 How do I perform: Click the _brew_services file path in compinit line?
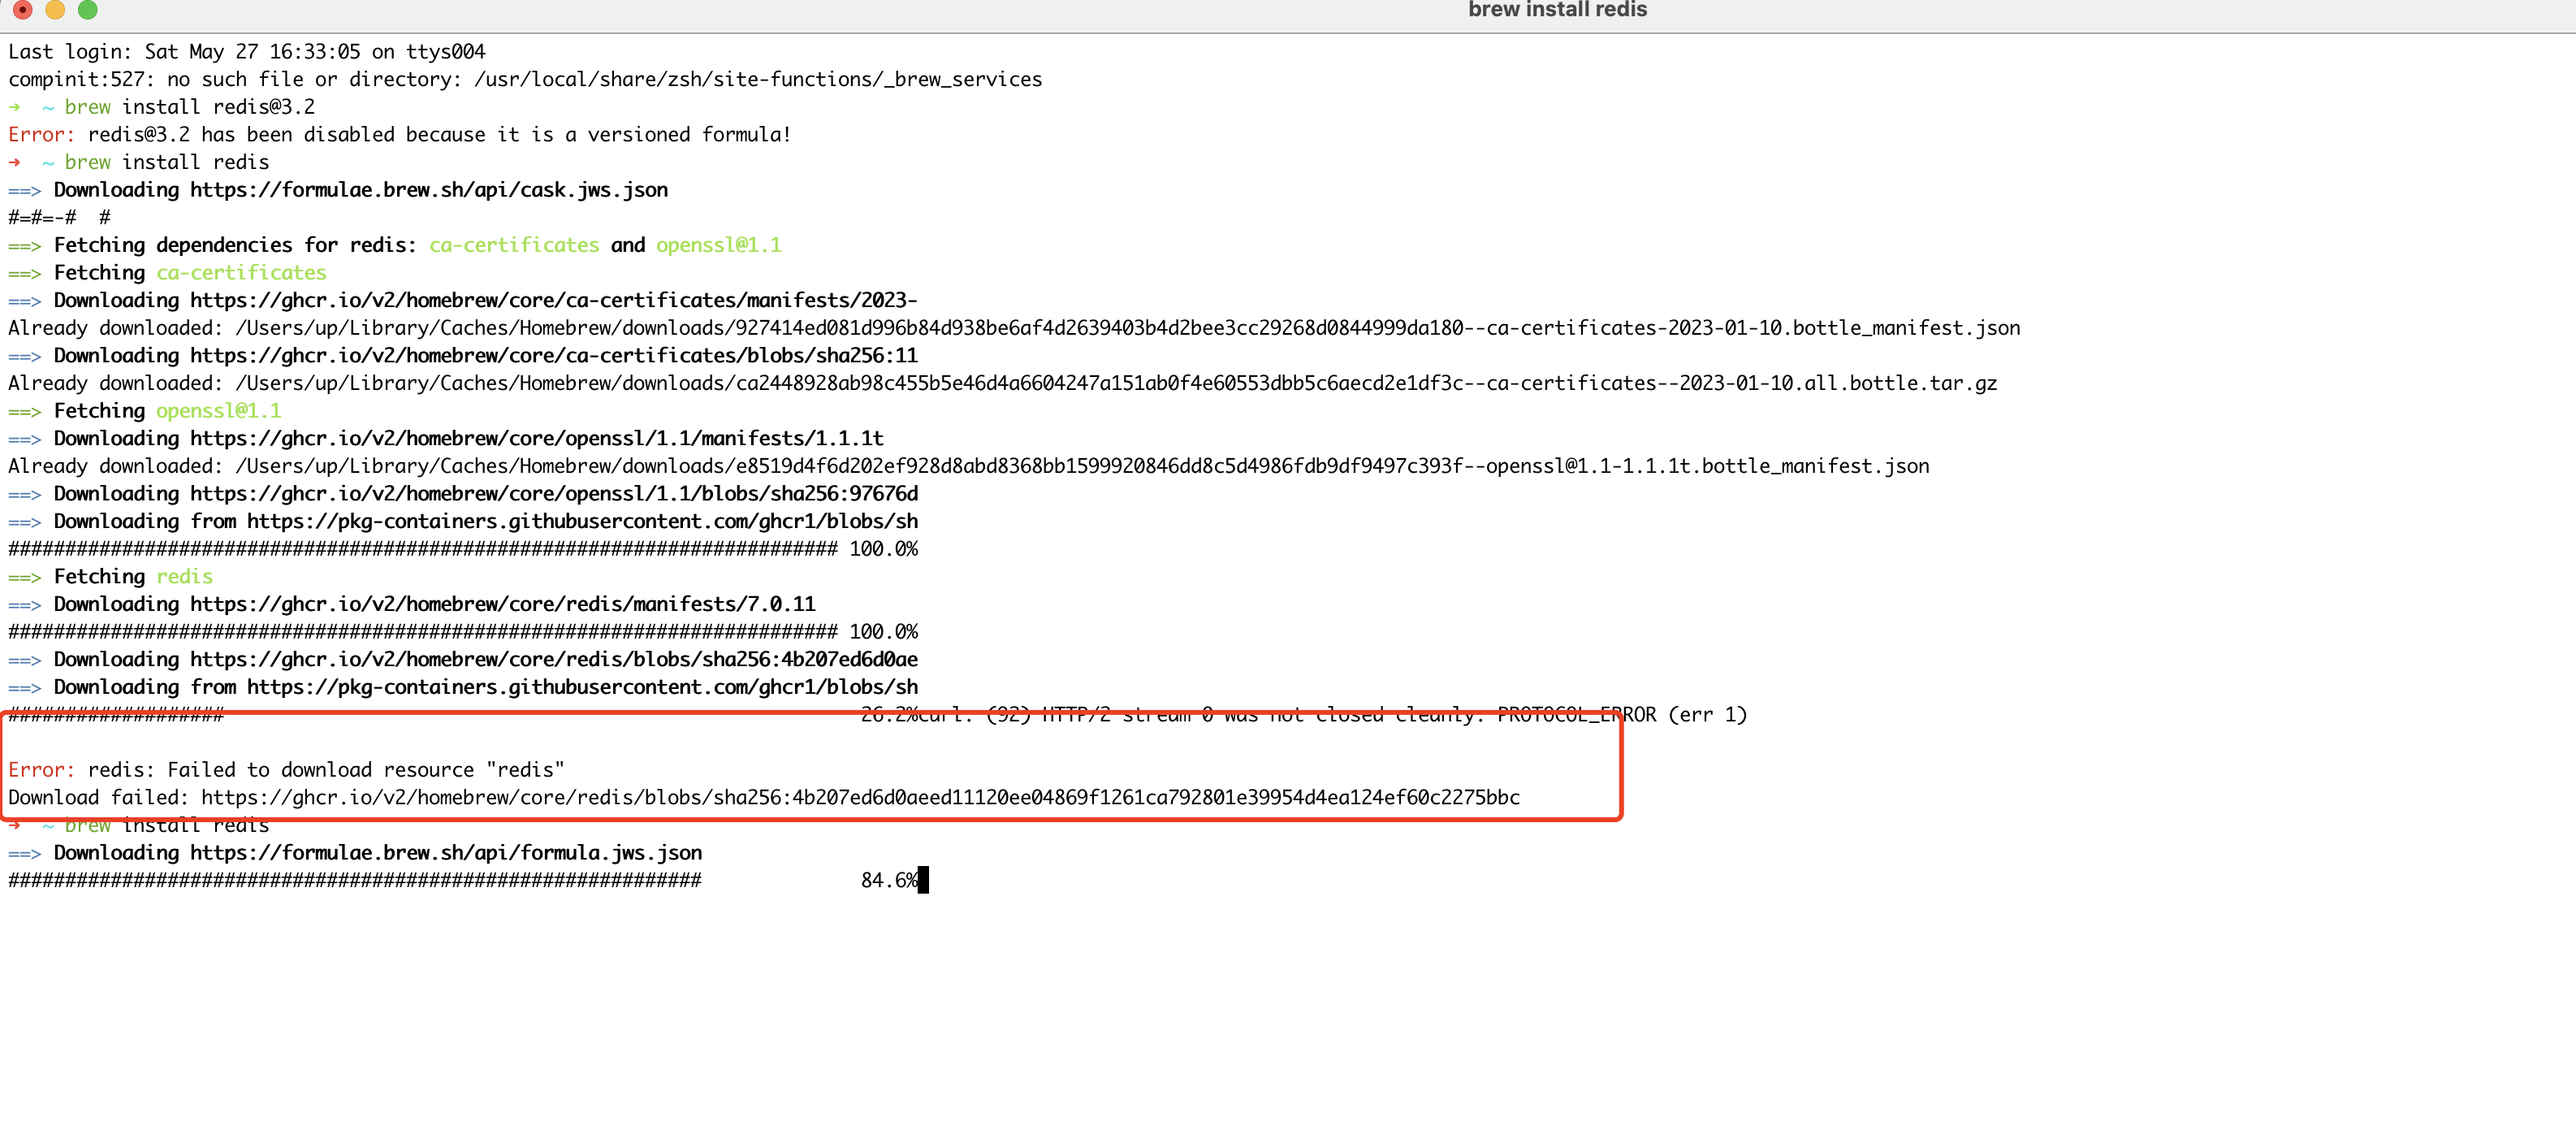point(757,79)
